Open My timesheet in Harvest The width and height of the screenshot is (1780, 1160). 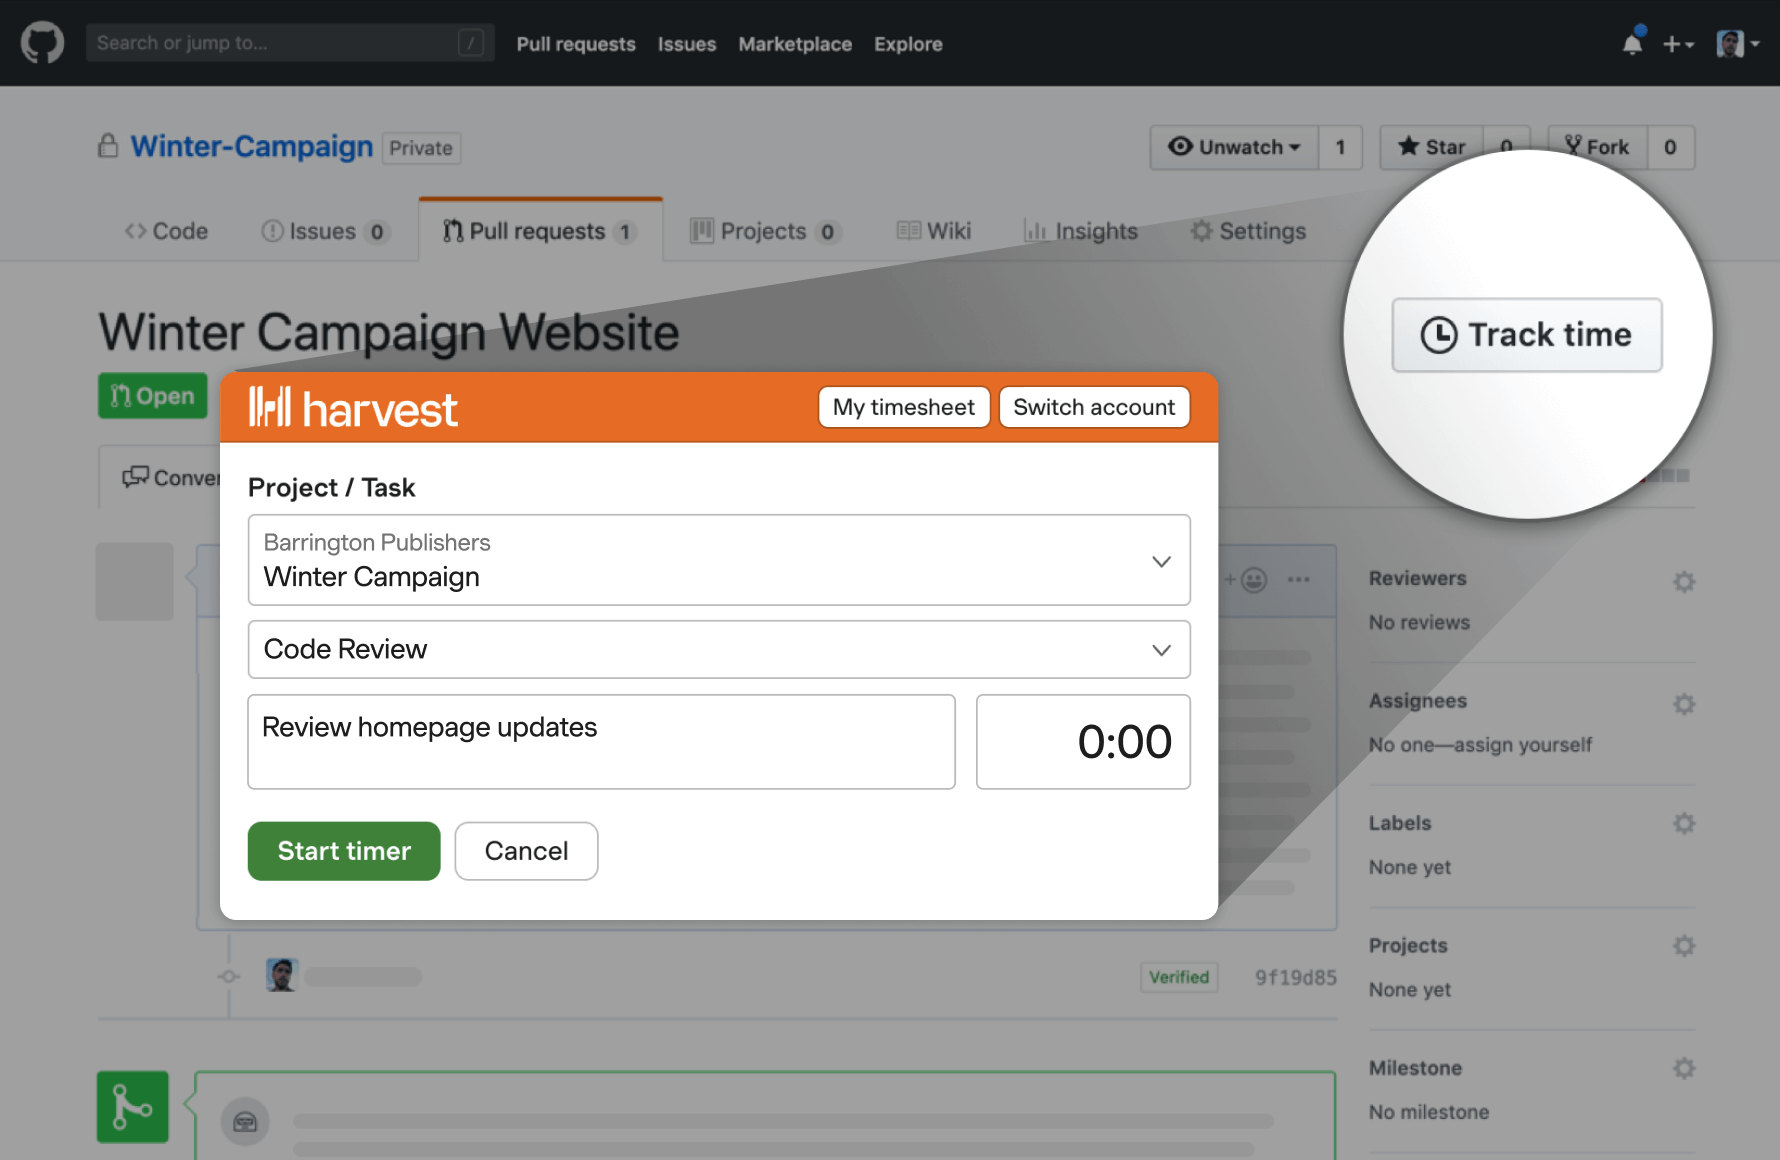point(903,407)
